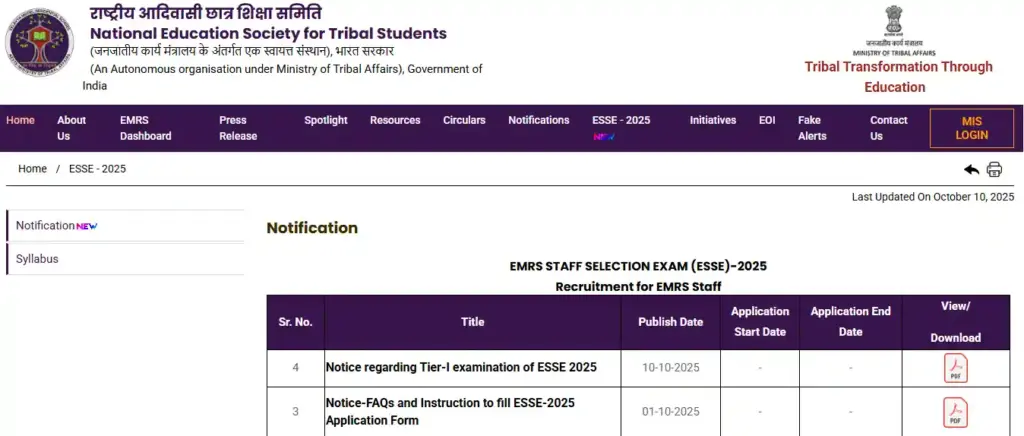Expand the Resources menu
Image resolution: width=1024 pixels, height=436 pixels.
pyautogui.click(x=395, y=120)
